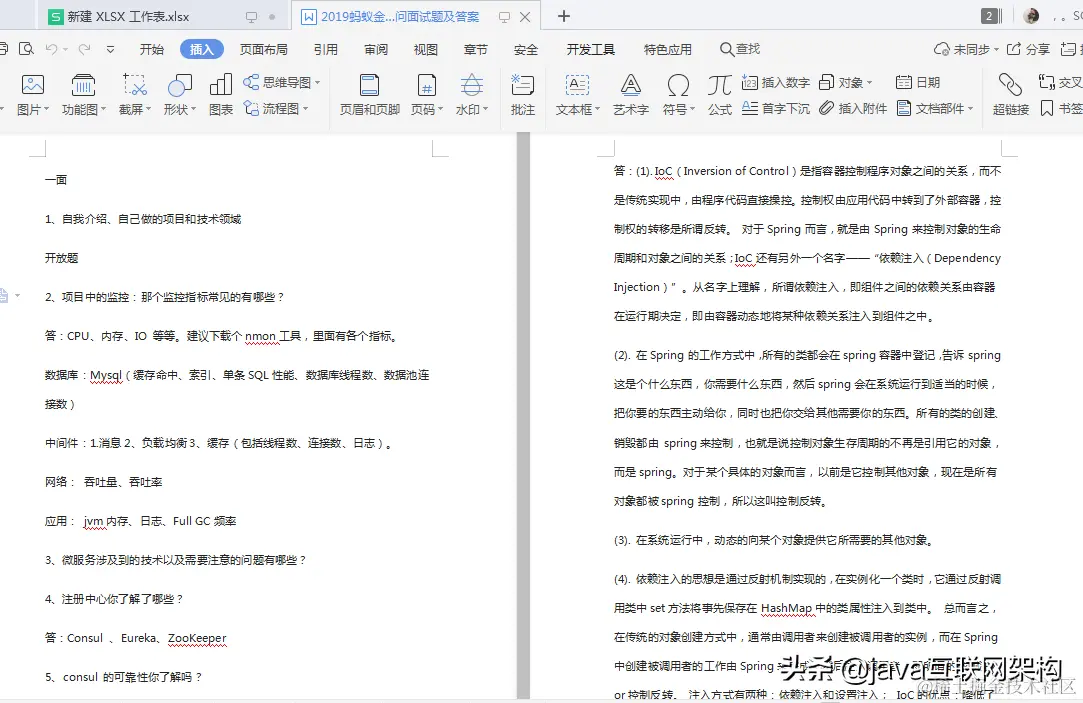Expand the 功能图 dropdown arrow

point(104,109)
